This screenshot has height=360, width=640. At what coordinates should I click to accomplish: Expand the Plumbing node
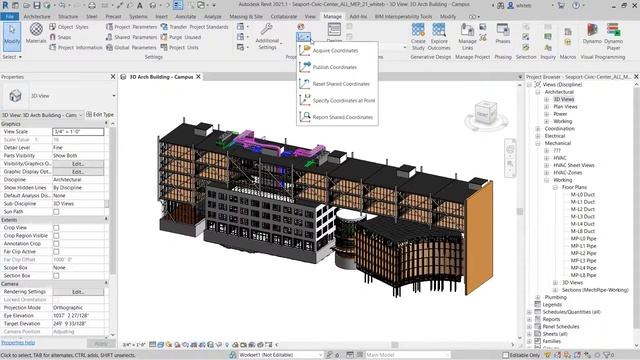pyautogui.click(x=538, y=298)
